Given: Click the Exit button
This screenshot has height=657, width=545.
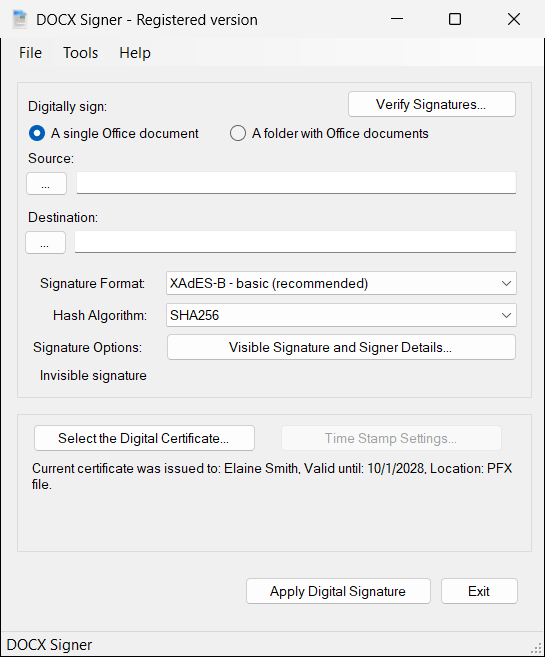Looking at the screenshot, I should pos(479,591).
